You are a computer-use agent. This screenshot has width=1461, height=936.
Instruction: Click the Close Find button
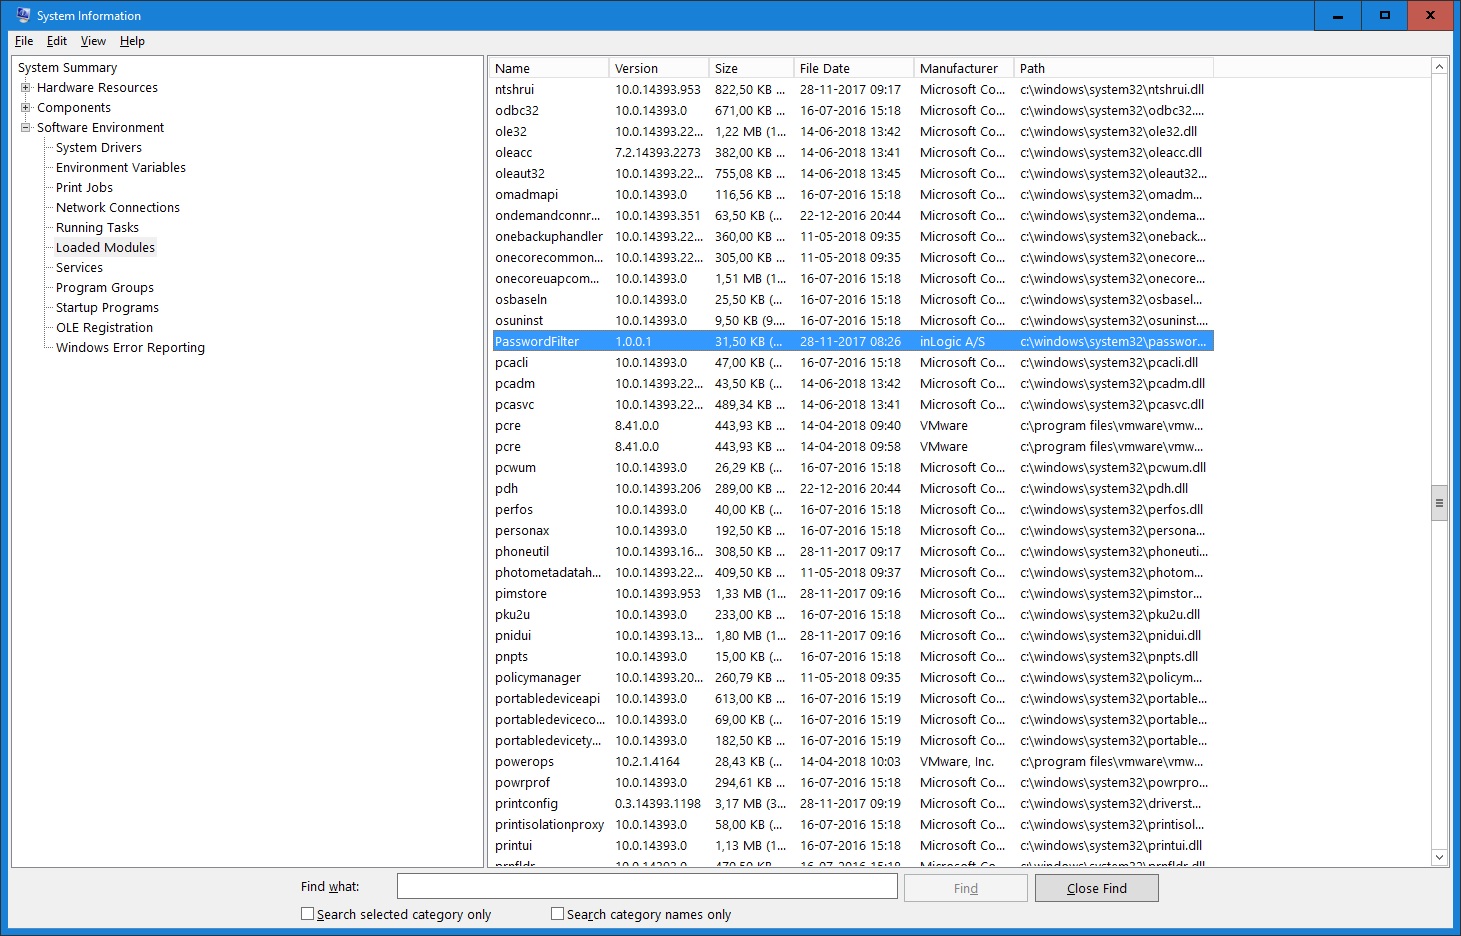[x=1096, y=888]
